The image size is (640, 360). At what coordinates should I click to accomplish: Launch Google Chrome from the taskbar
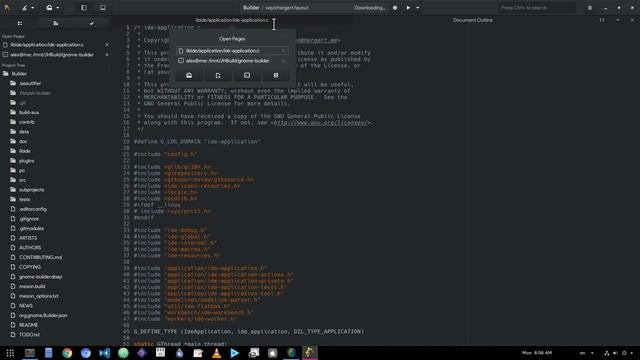click(x=67, y=353)
